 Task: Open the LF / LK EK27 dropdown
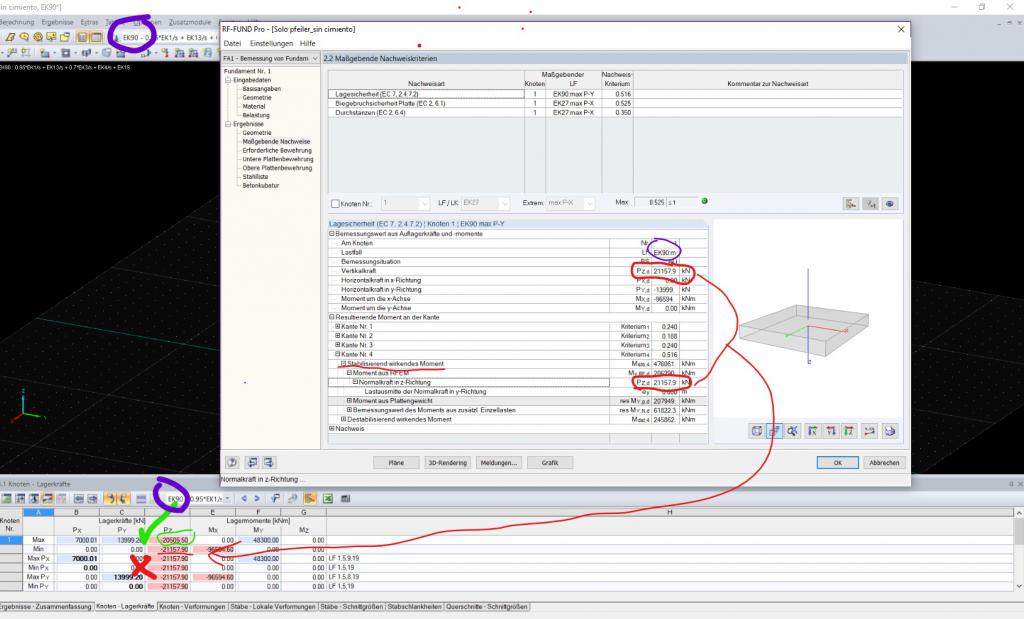tap(504, 204)
